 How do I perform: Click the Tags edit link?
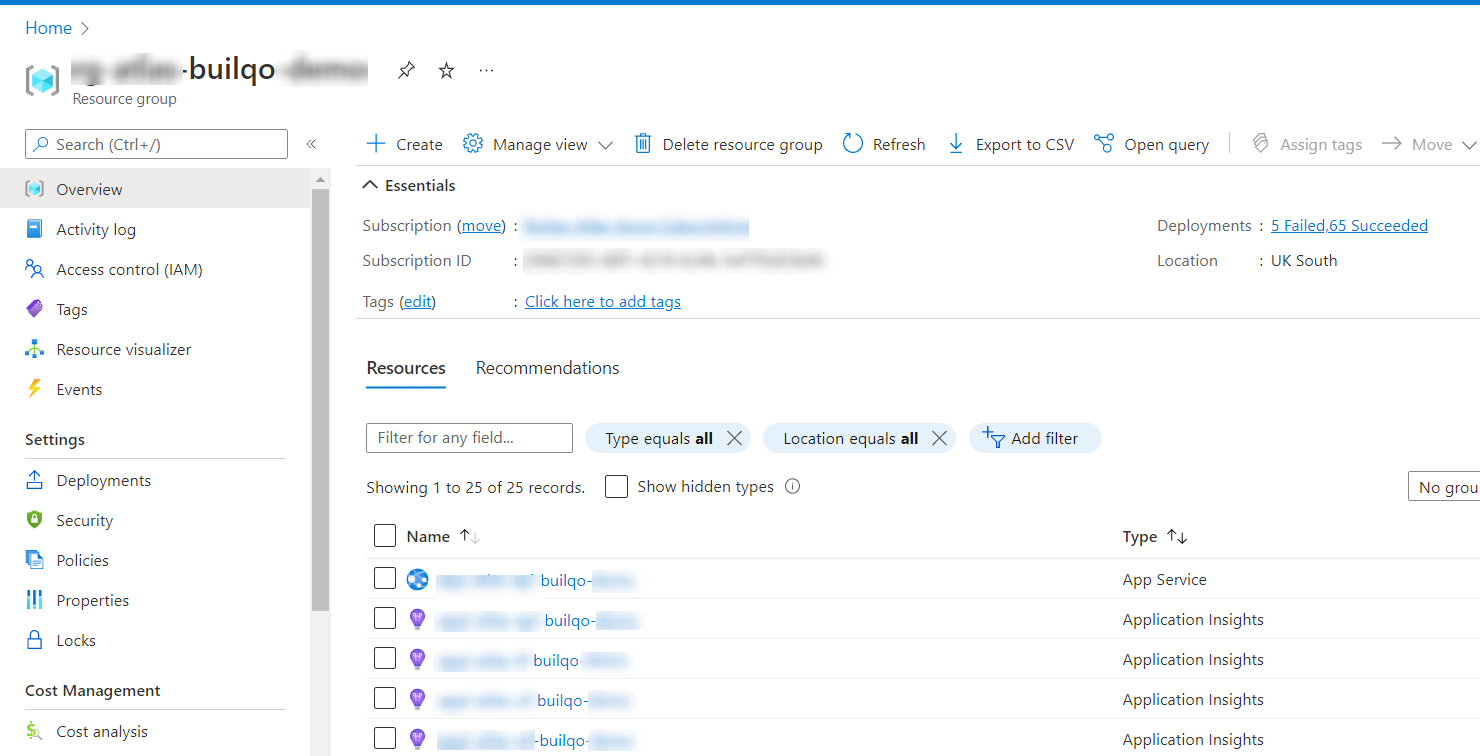click(418, 301)
